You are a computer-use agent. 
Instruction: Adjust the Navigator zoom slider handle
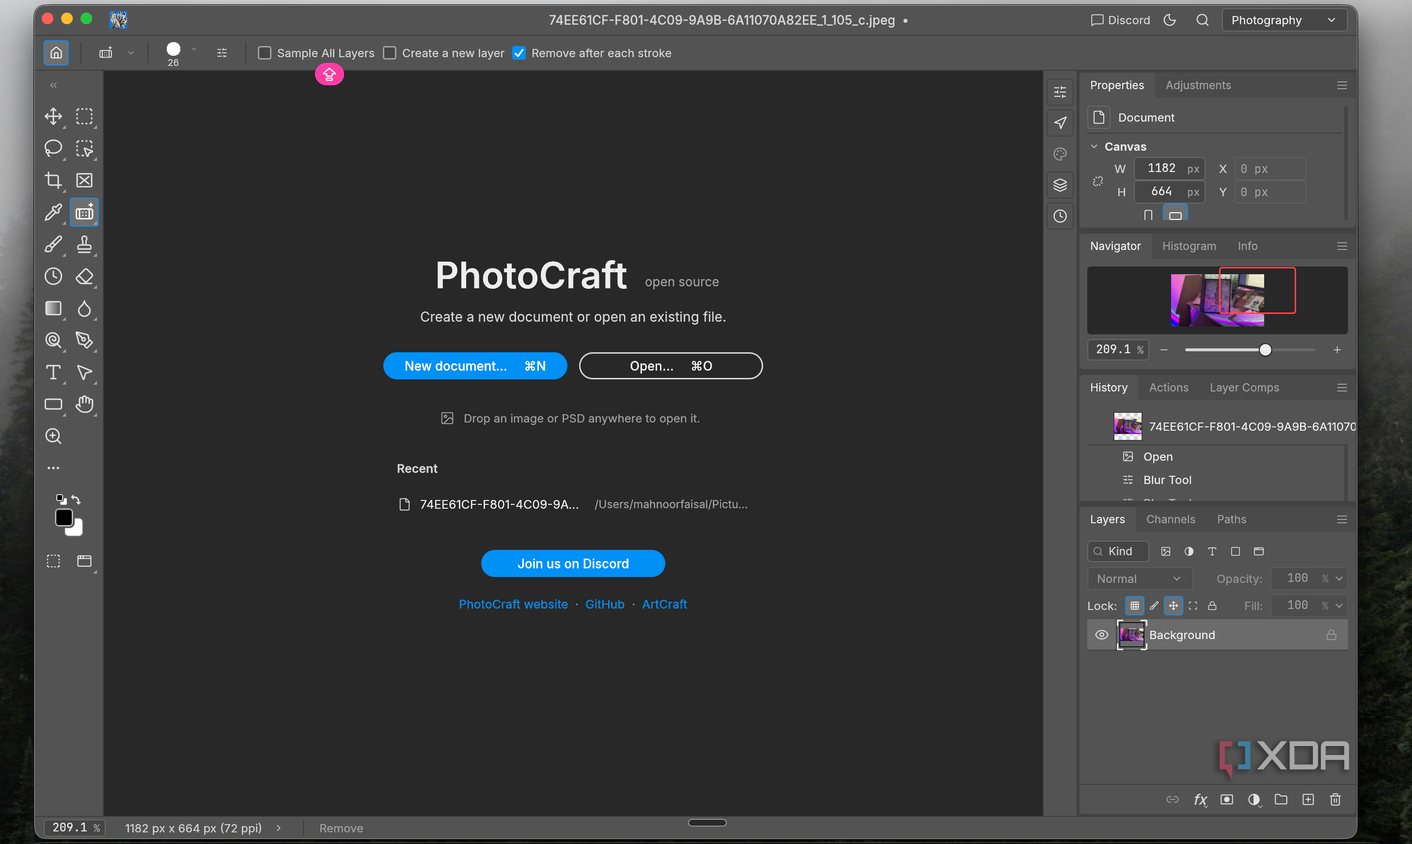(x=1265, y=350)
